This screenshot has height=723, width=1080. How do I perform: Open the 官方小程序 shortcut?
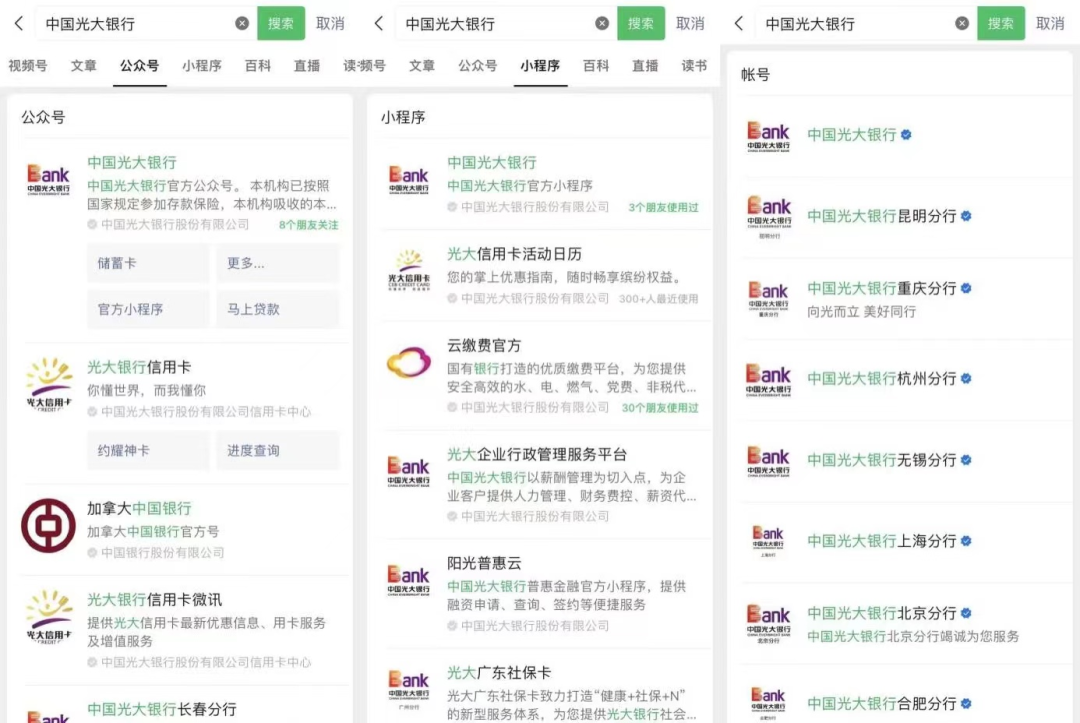tap(147, 309)
